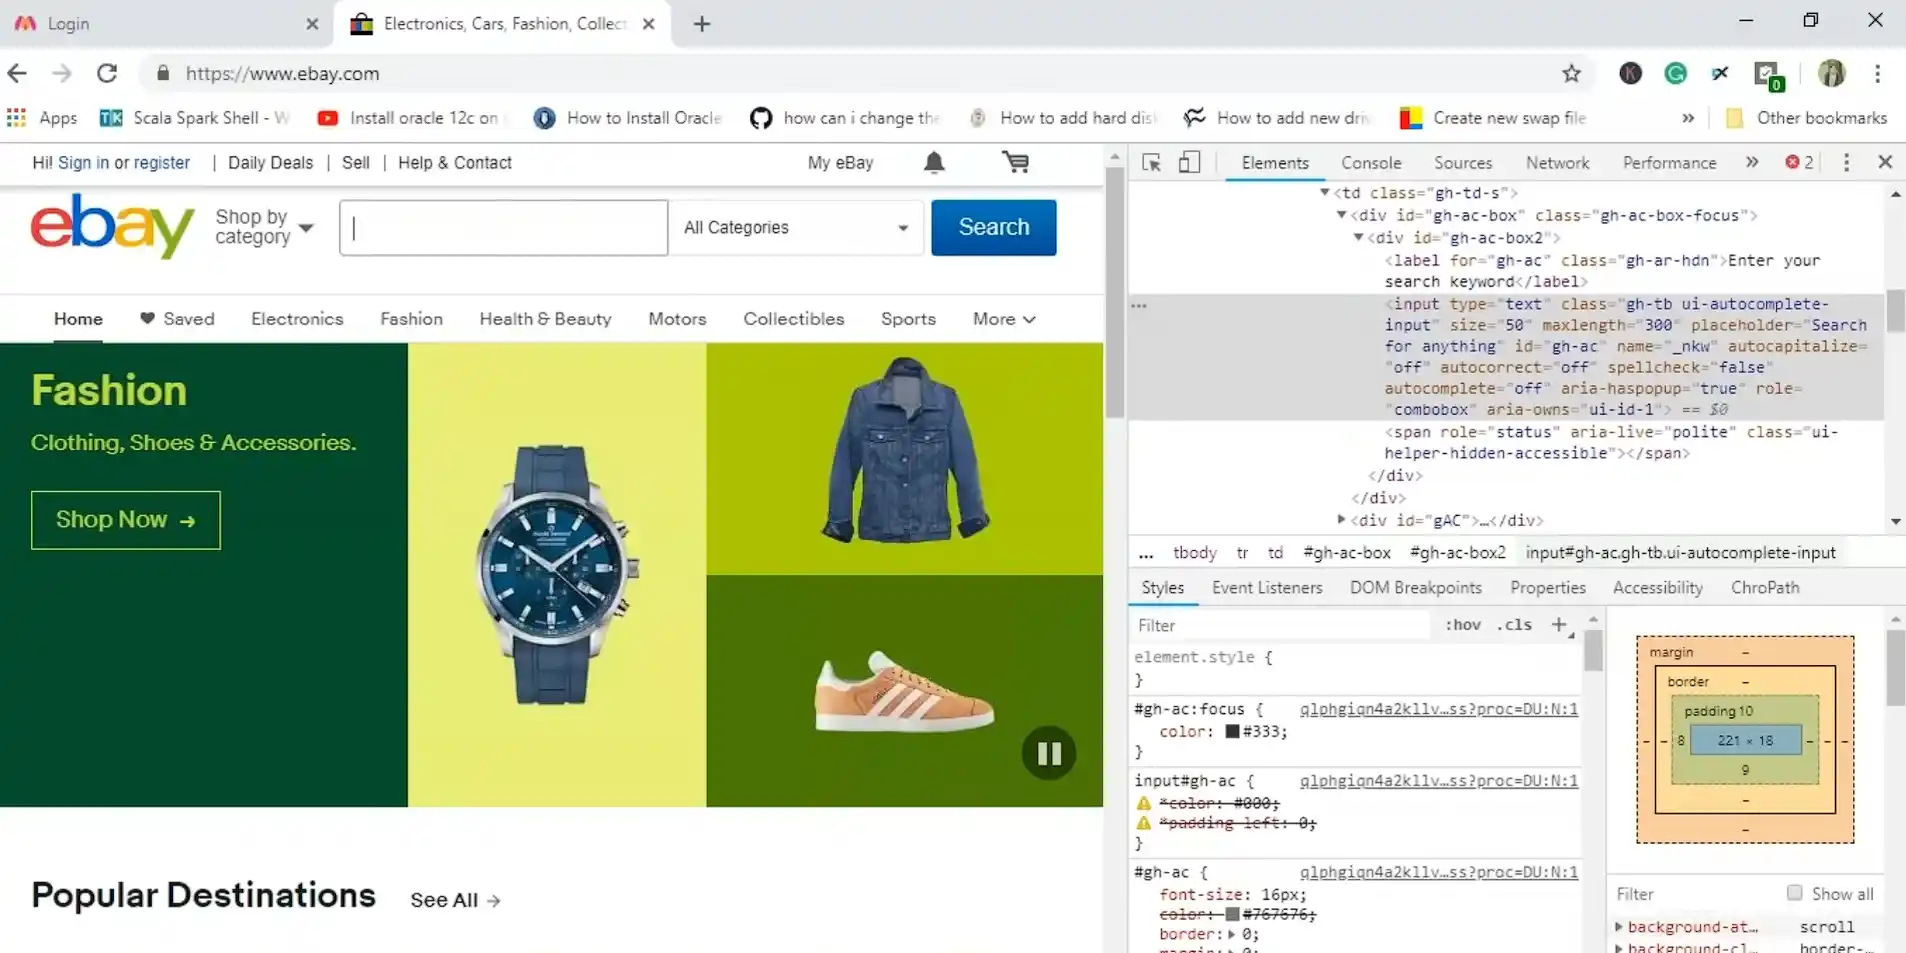Click the blue Search button

point(993,228)
